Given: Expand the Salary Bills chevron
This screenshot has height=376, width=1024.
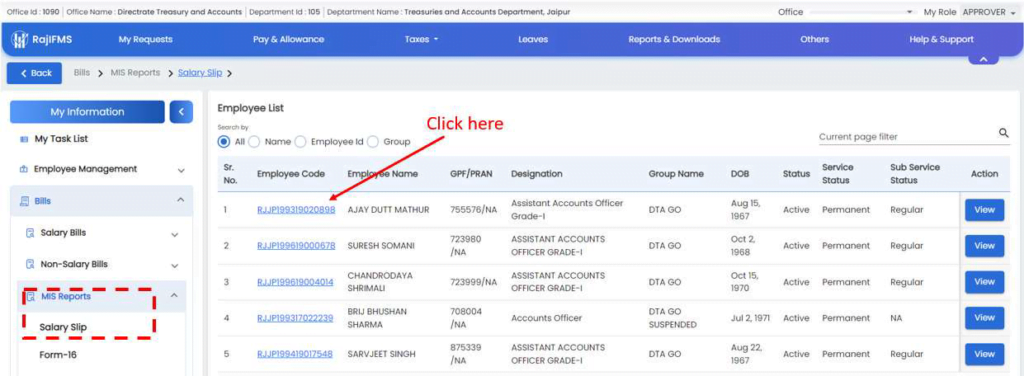Looking at the screenshot, I should click(x=175, y=234).
